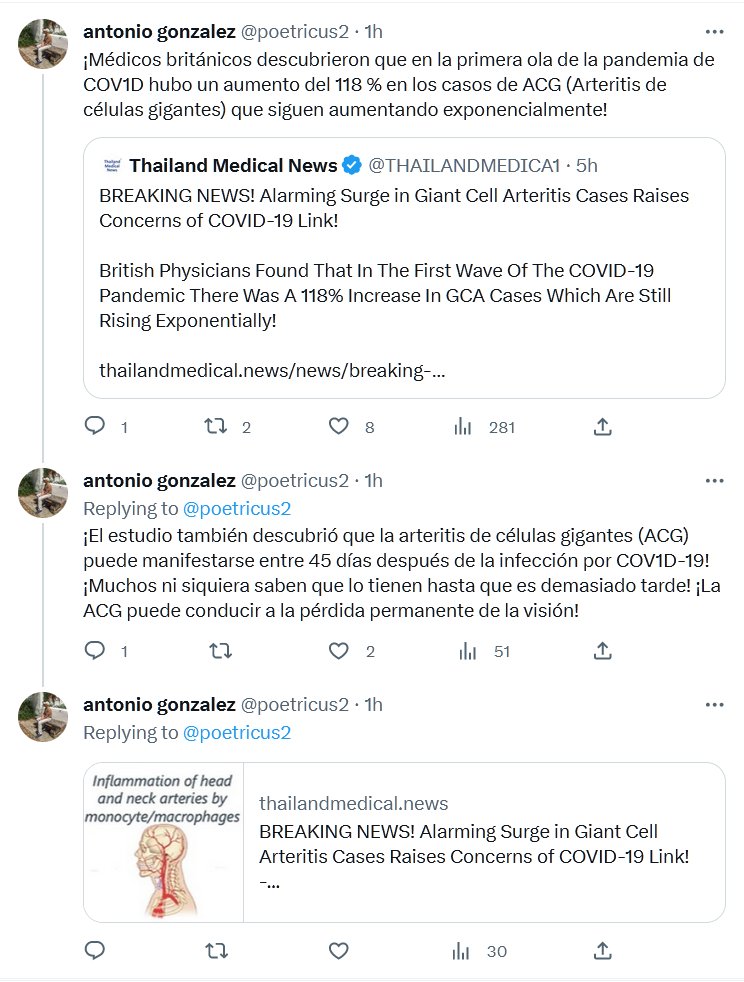
Task: View analytics showing 281 views
Action: (x=463, y=427)
